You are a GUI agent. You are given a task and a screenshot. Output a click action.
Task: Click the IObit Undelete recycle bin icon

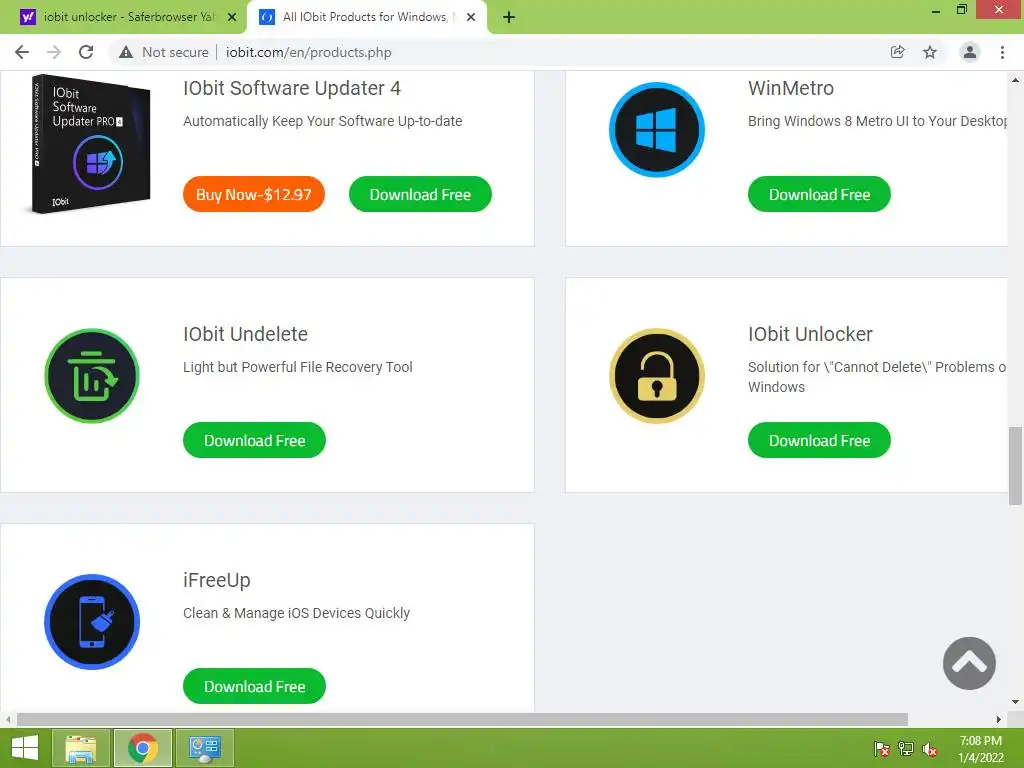tap(91, 376)
